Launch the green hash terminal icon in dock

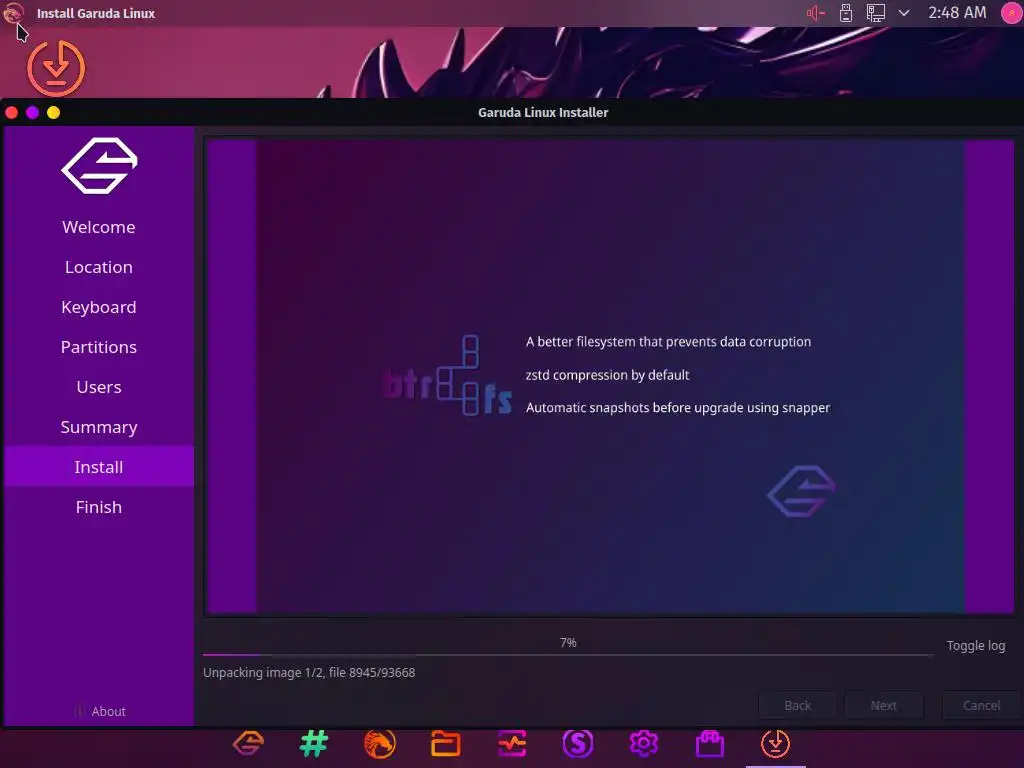314,743
